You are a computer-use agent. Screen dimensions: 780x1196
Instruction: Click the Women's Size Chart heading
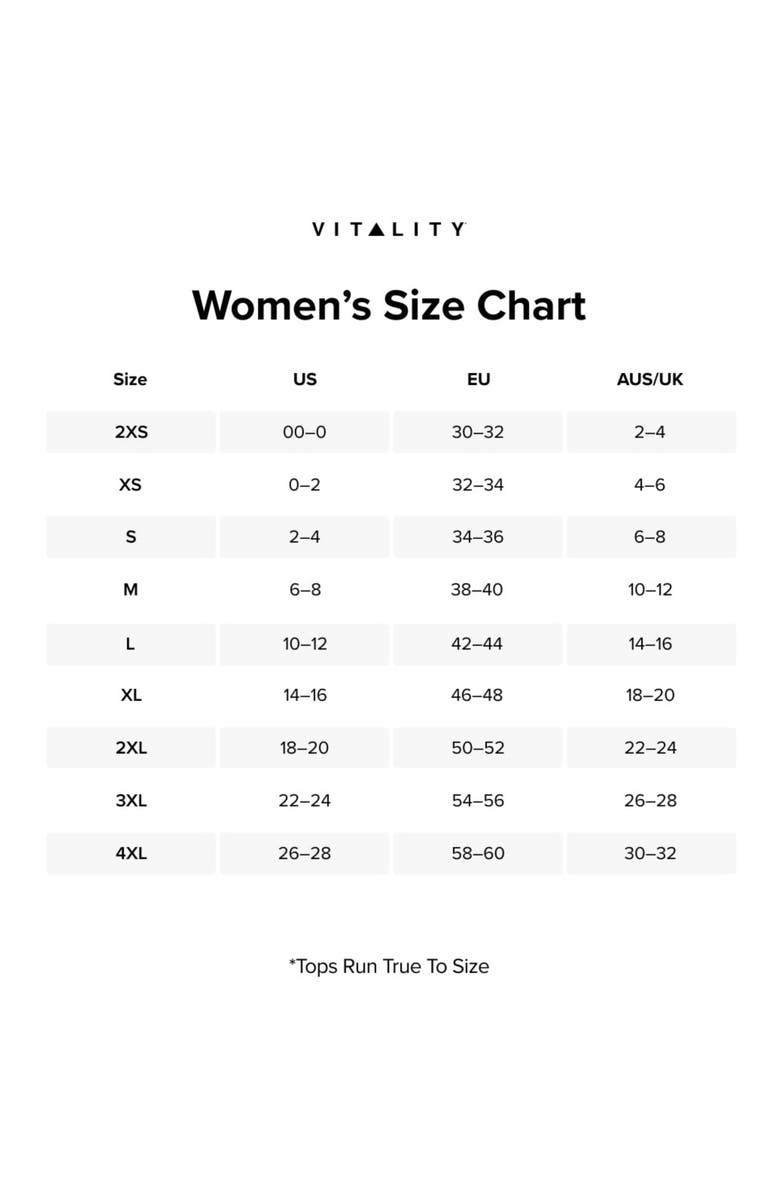[388, 305]
